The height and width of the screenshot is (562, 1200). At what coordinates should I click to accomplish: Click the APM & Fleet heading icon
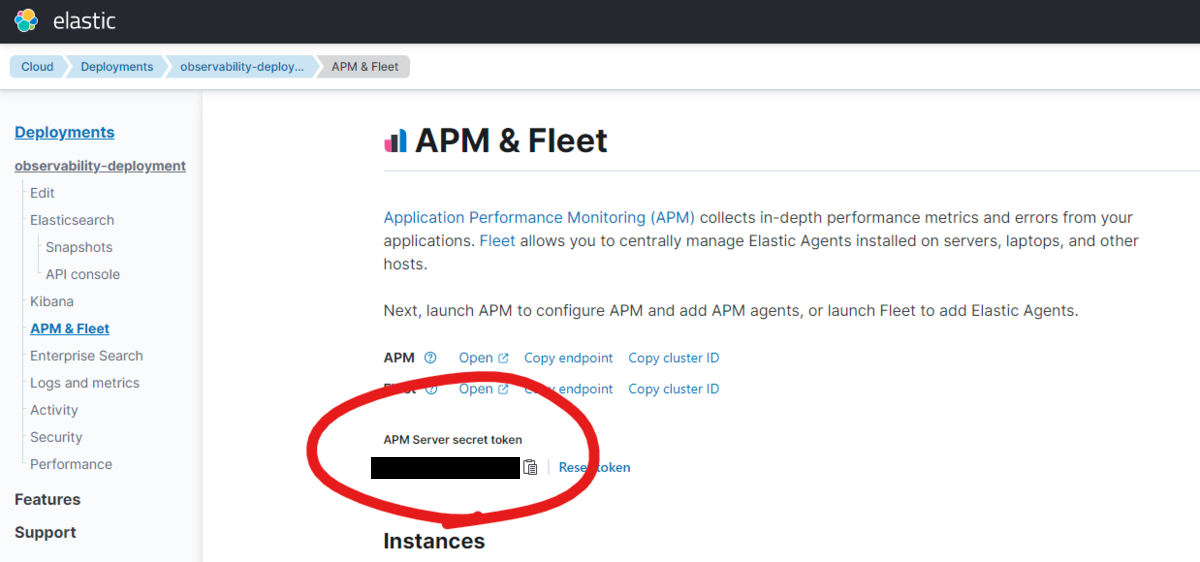395,141
